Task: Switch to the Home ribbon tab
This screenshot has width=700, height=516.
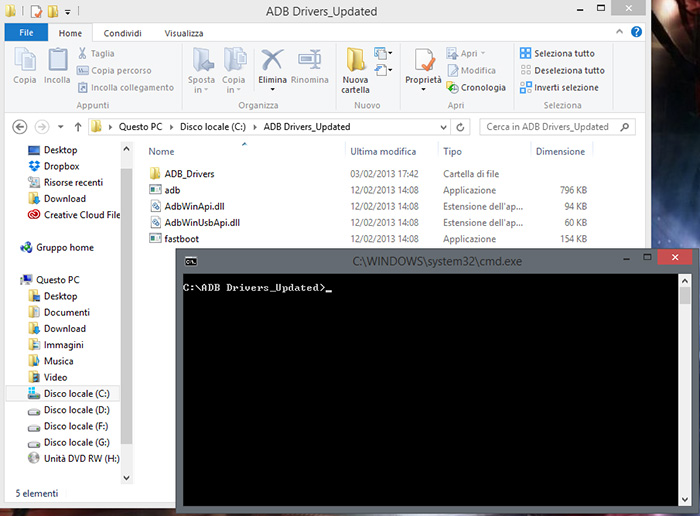Action: [x=70, y=33]
